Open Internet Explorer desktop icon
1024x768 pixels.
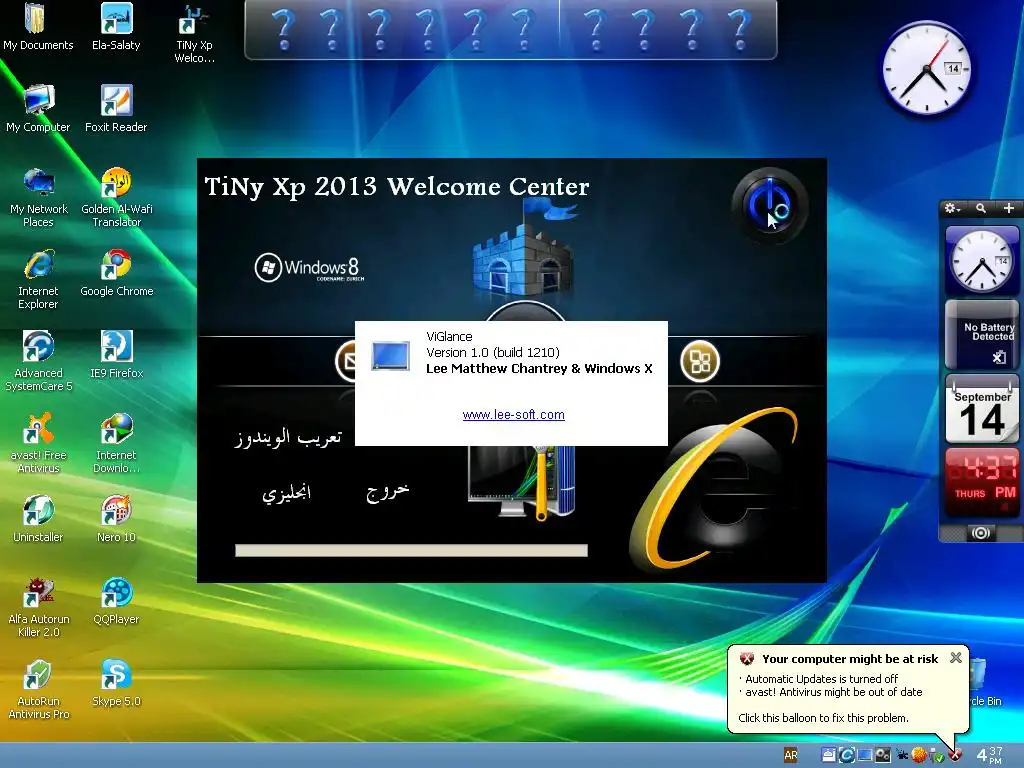pos(38,279)
